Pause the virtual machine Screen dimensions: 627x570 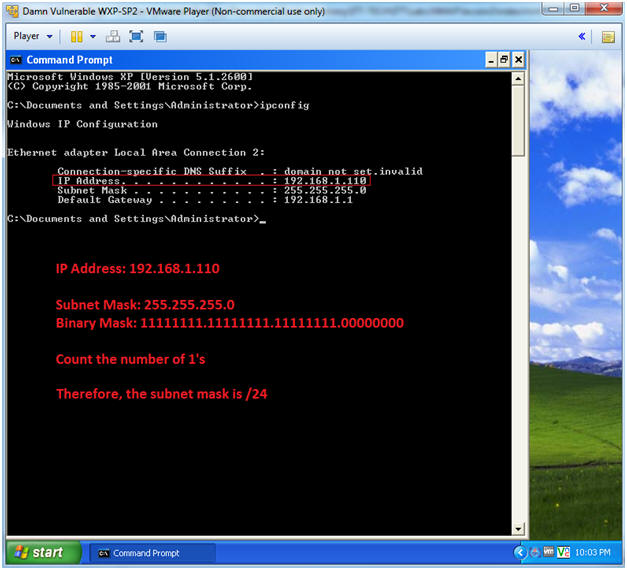point(76,37)
